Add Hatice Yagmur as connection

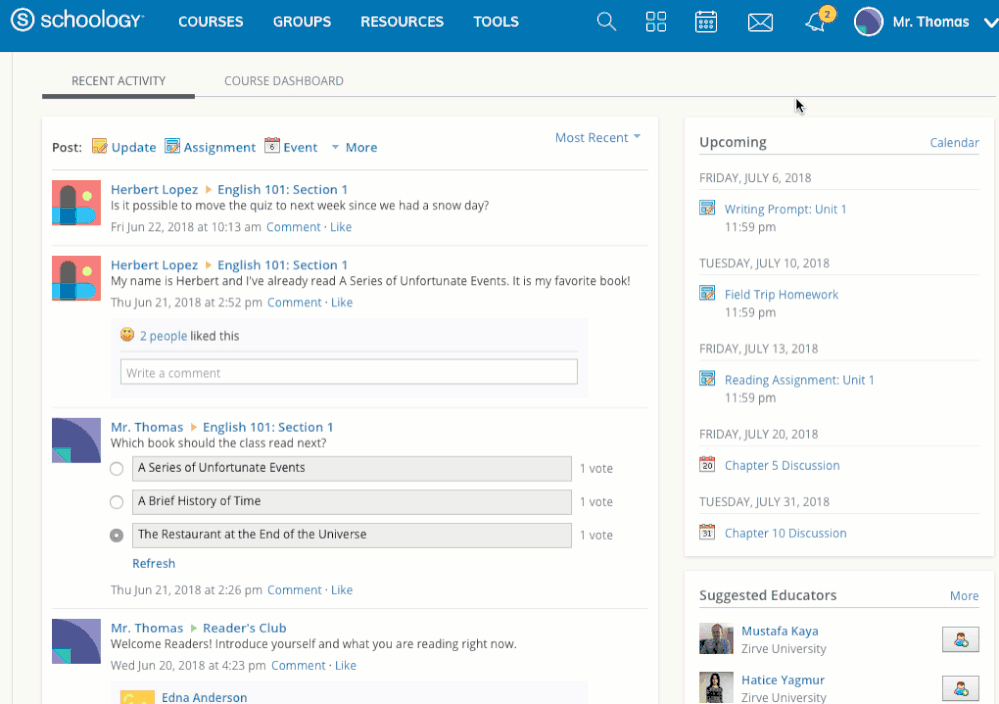pyautogui.click(x=960, y=688)
